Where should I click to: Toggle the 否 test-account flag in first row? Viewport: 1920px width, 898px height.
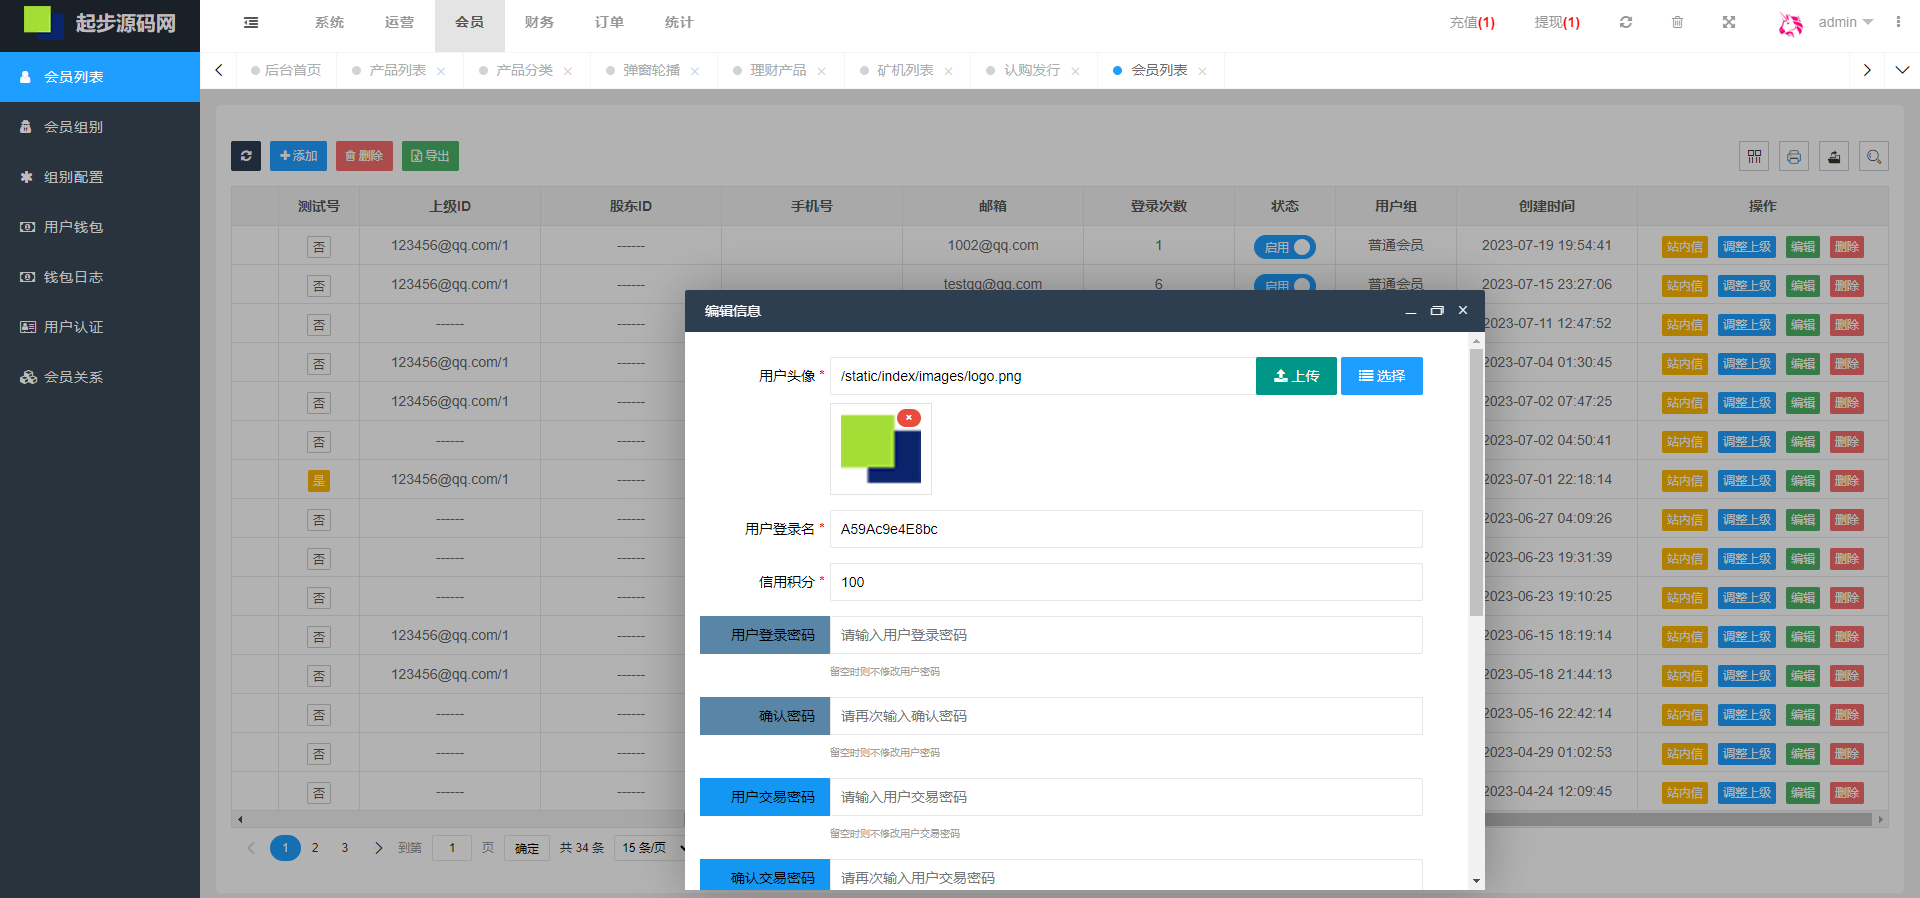pos(318,247)
